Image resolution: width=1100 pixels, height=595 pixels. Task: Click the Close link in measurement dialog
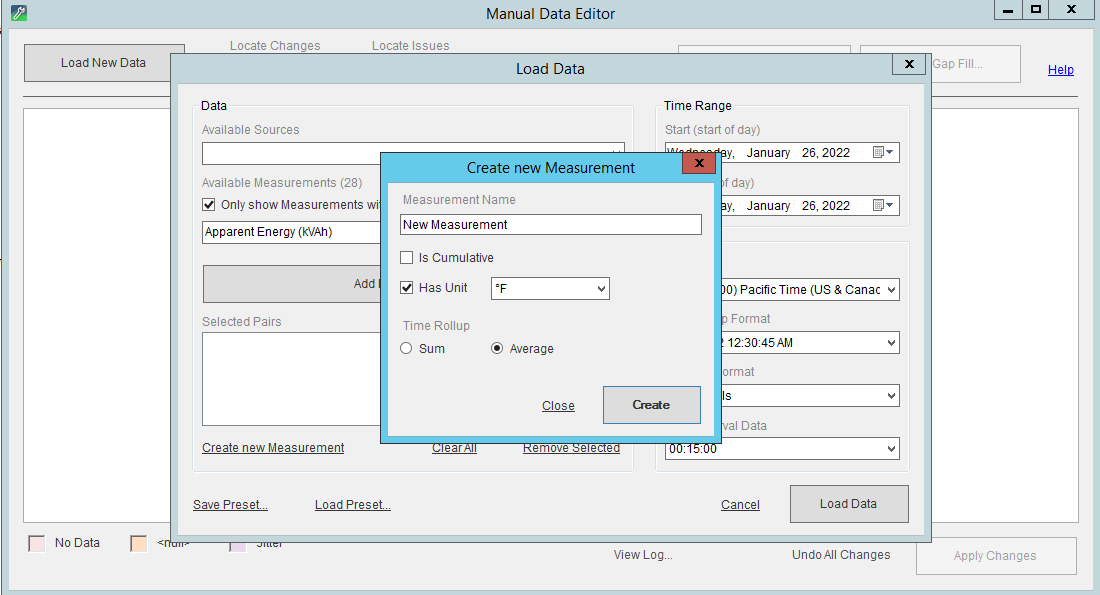tap(558, 406)
